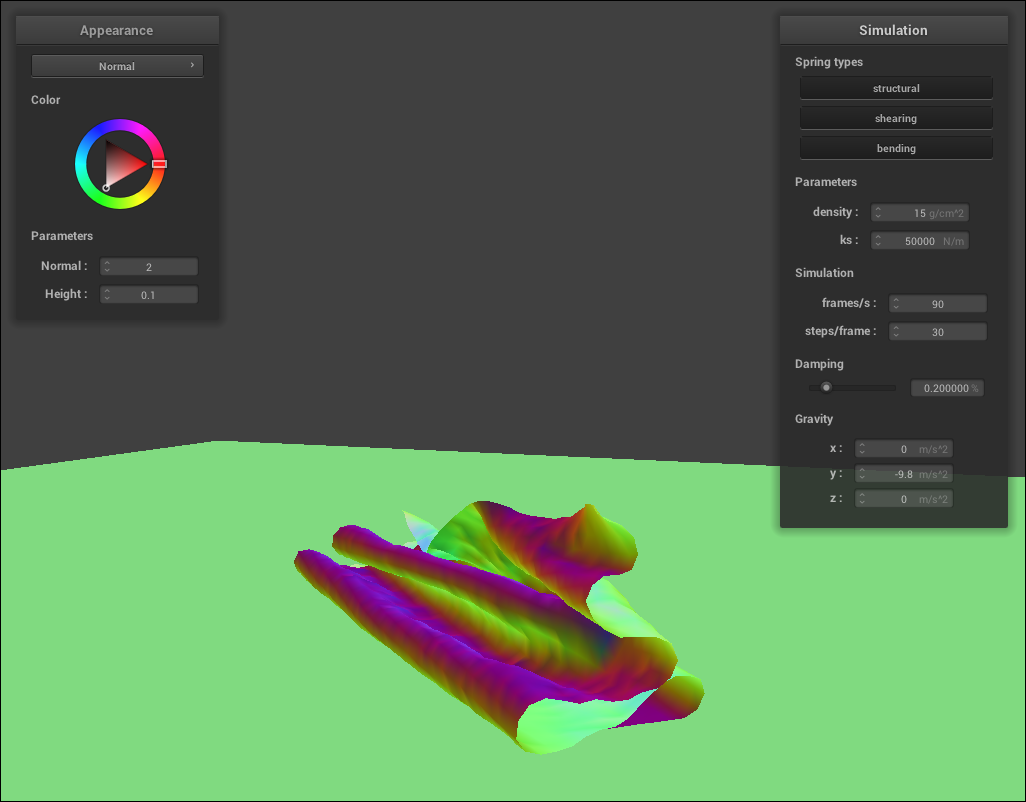Pick a shade inside the color triangle
The width and height of the screenshot is (1026, 802).
click(x=122, y=163)
